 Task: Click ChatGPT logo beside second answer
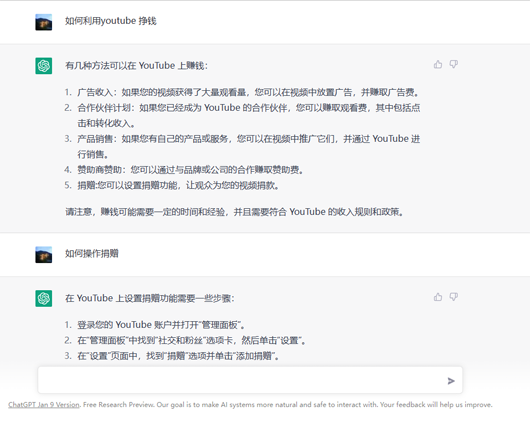[x=44, y=298]
